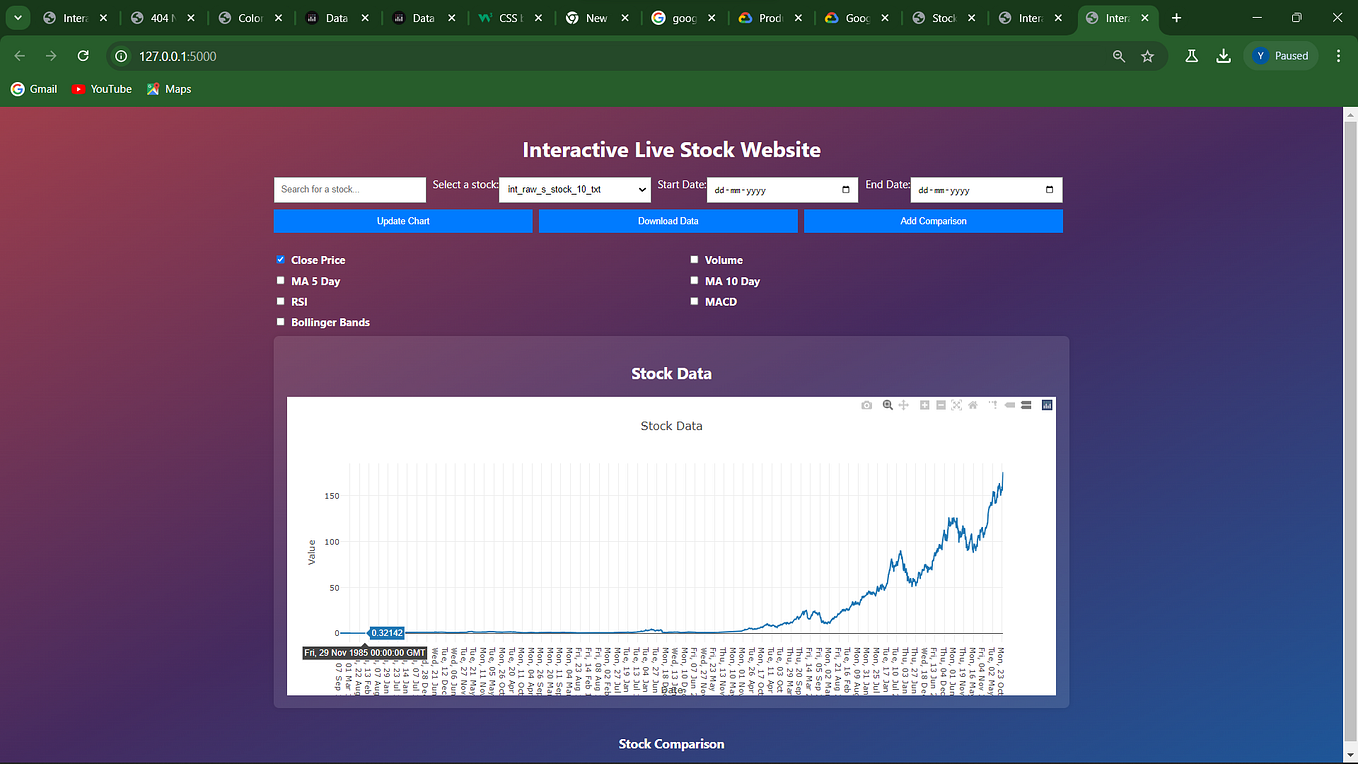Switch to the CSS browser tab
This screenshot has width=1358, height=764.
point(508,17)
